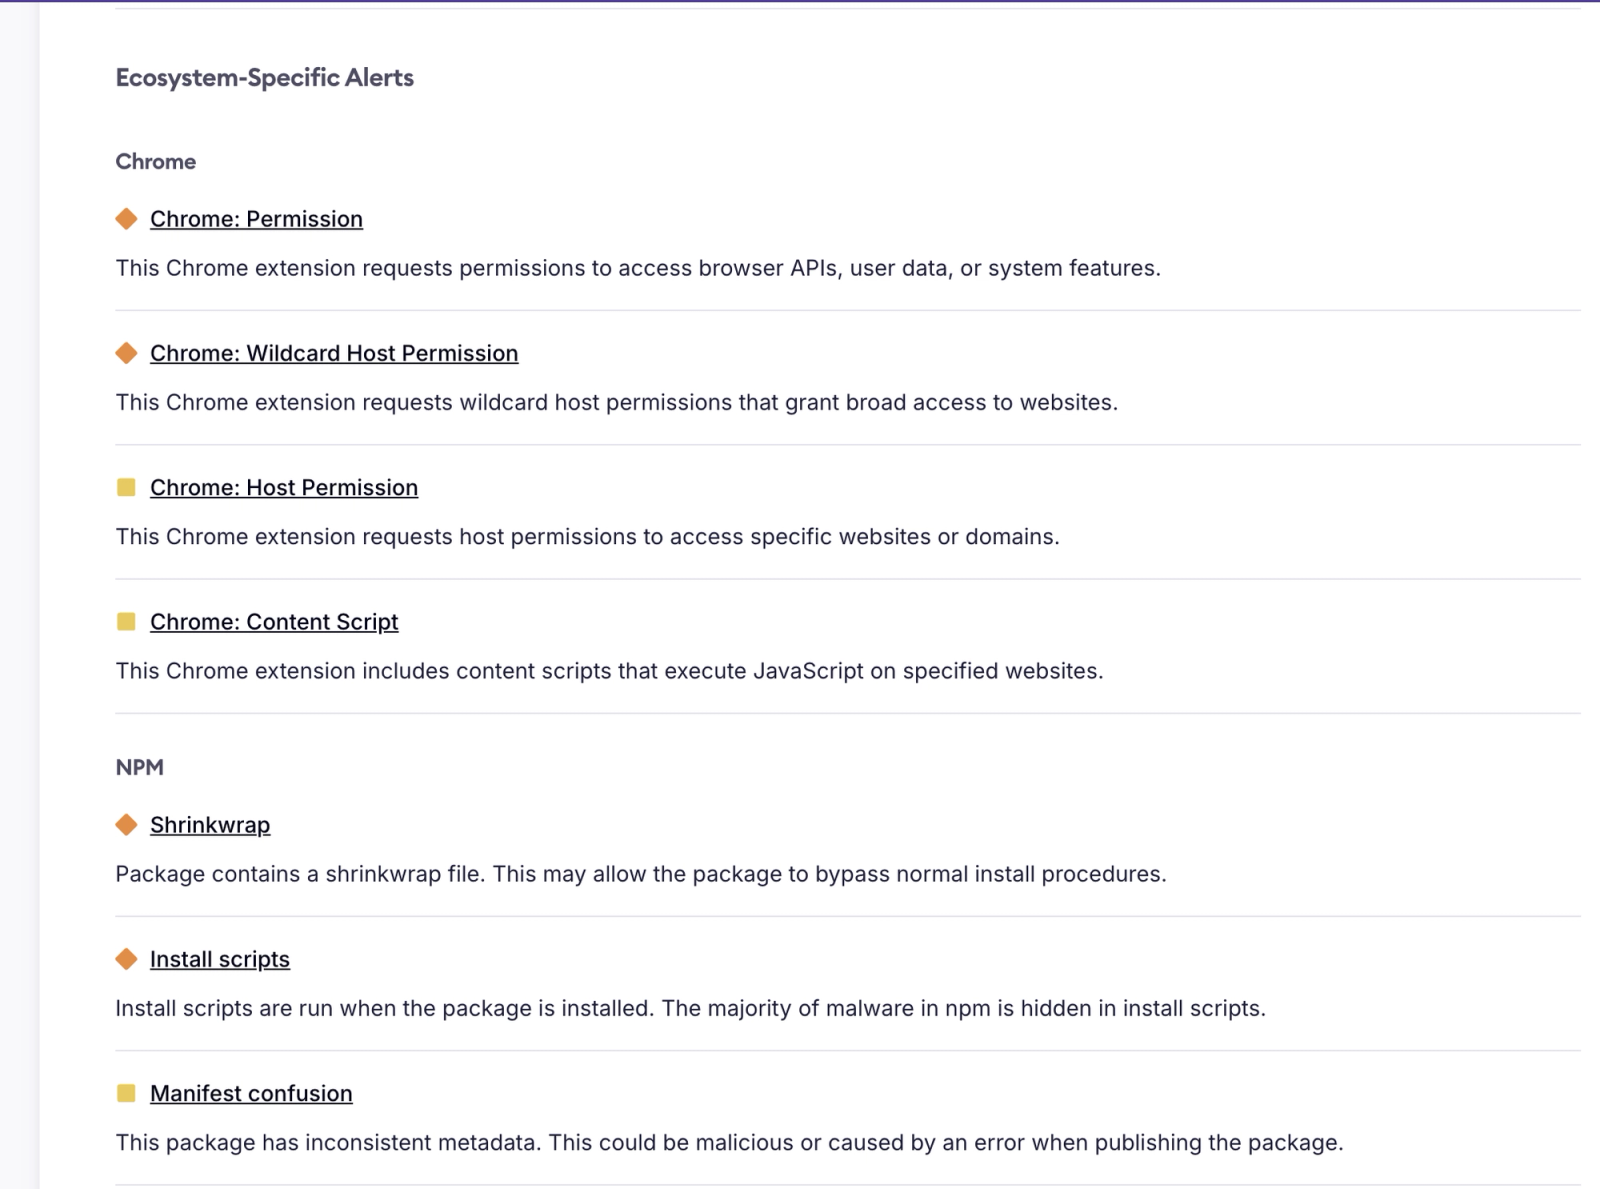Click yellow square icon beside Chrome: Content Script
1600x1189 pixels.
click(x=126, y=622)
